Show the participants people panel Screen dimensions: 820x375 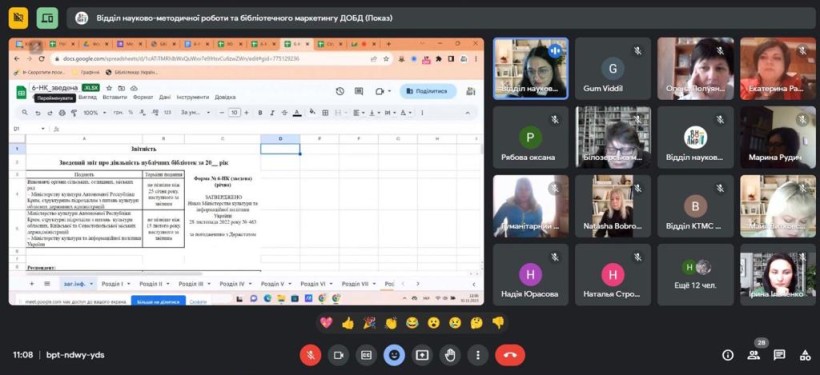[754, 356]
